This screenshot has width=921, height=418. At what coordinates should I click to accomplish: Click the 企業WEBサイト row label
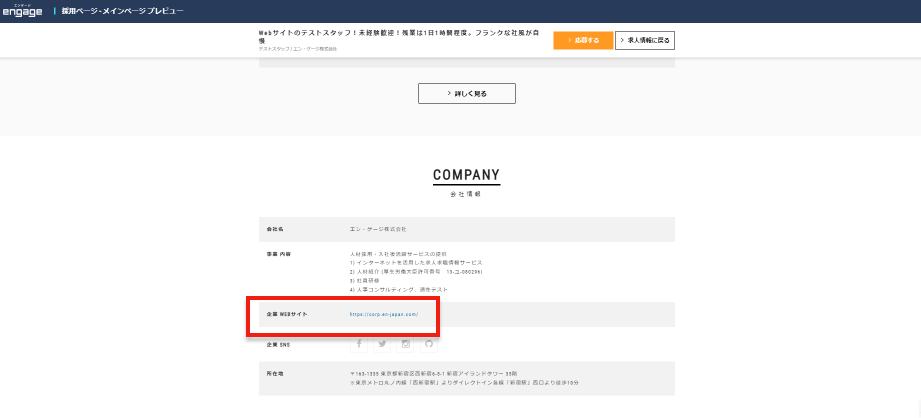click(x=287, y=315)
